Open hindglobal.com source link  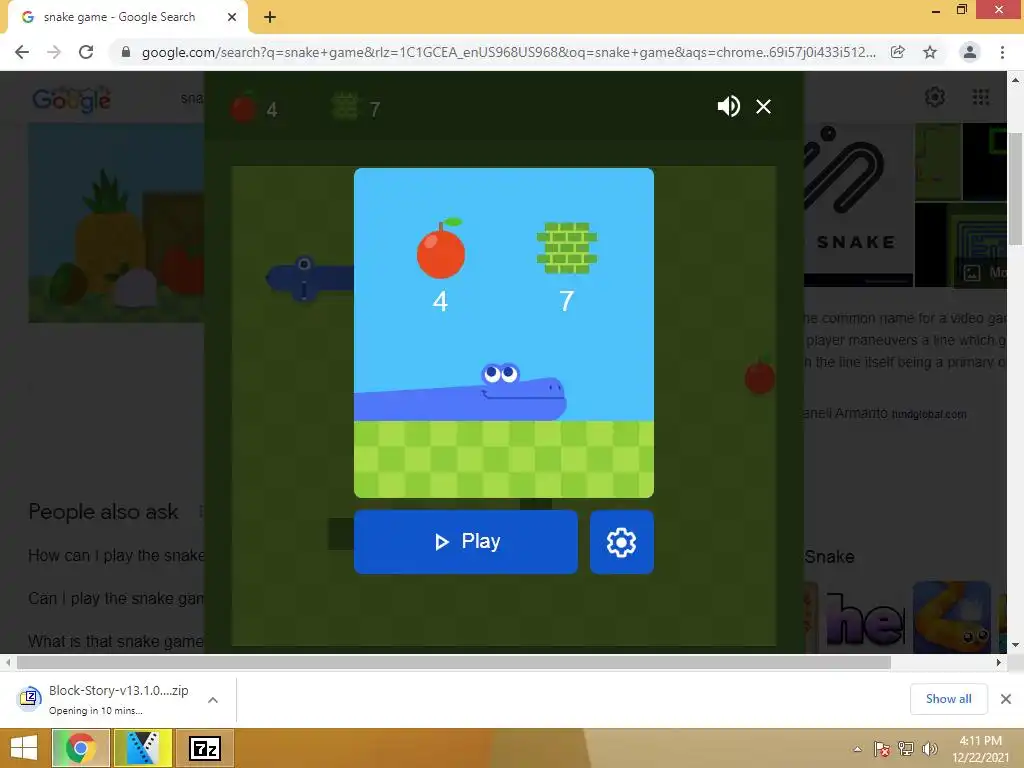coord(929,414)
